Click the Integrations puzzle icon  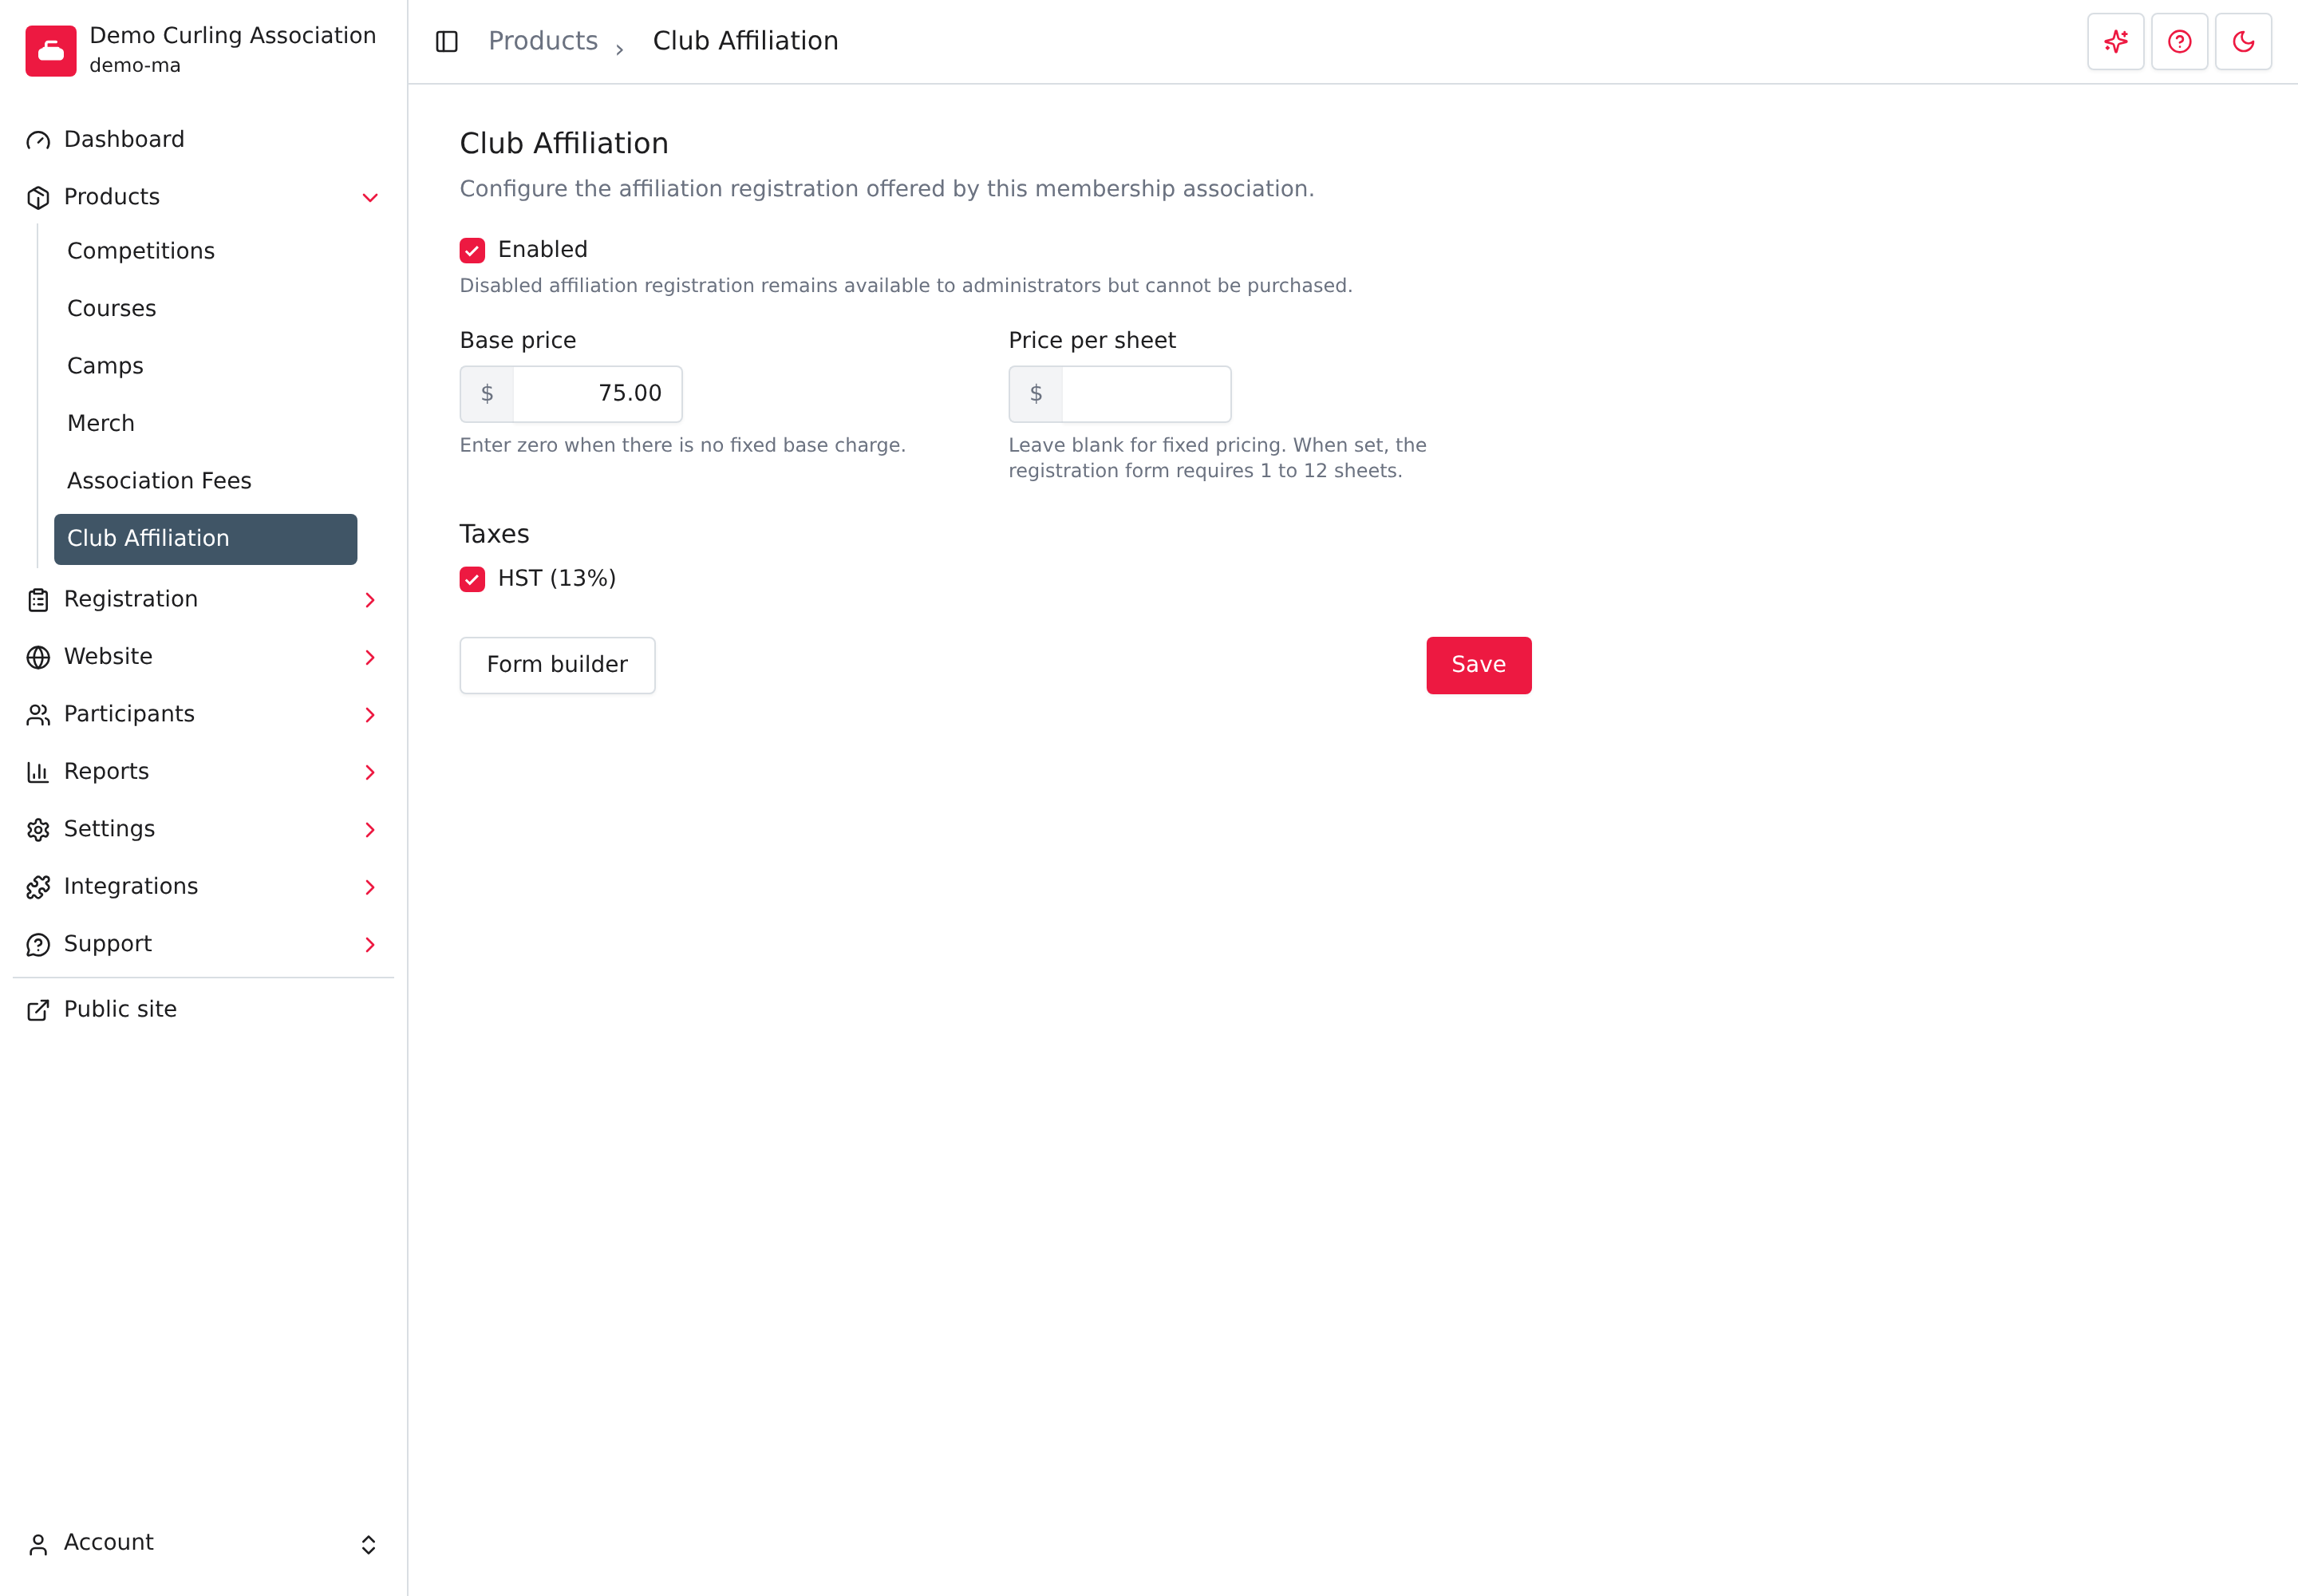[x=38, y=887]
